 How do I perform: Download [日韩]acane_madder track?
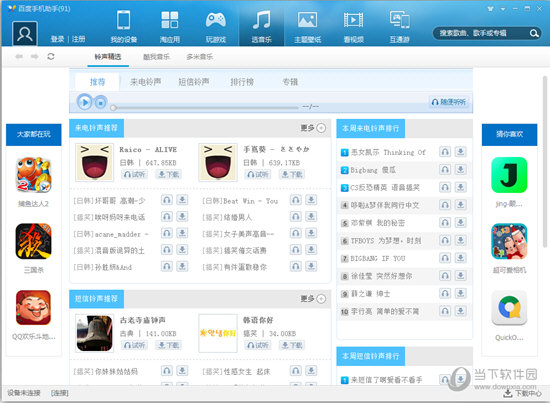click(182, 233)
